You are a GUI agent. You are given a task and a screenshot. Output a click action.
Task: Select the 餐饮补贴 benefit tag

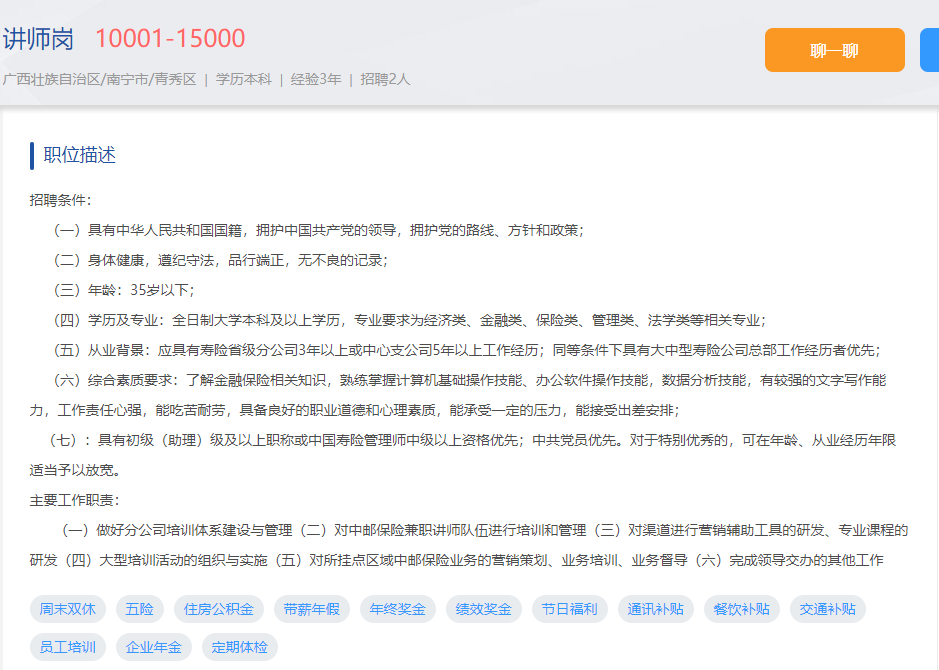pyautogui.click(x=742, y=610)
